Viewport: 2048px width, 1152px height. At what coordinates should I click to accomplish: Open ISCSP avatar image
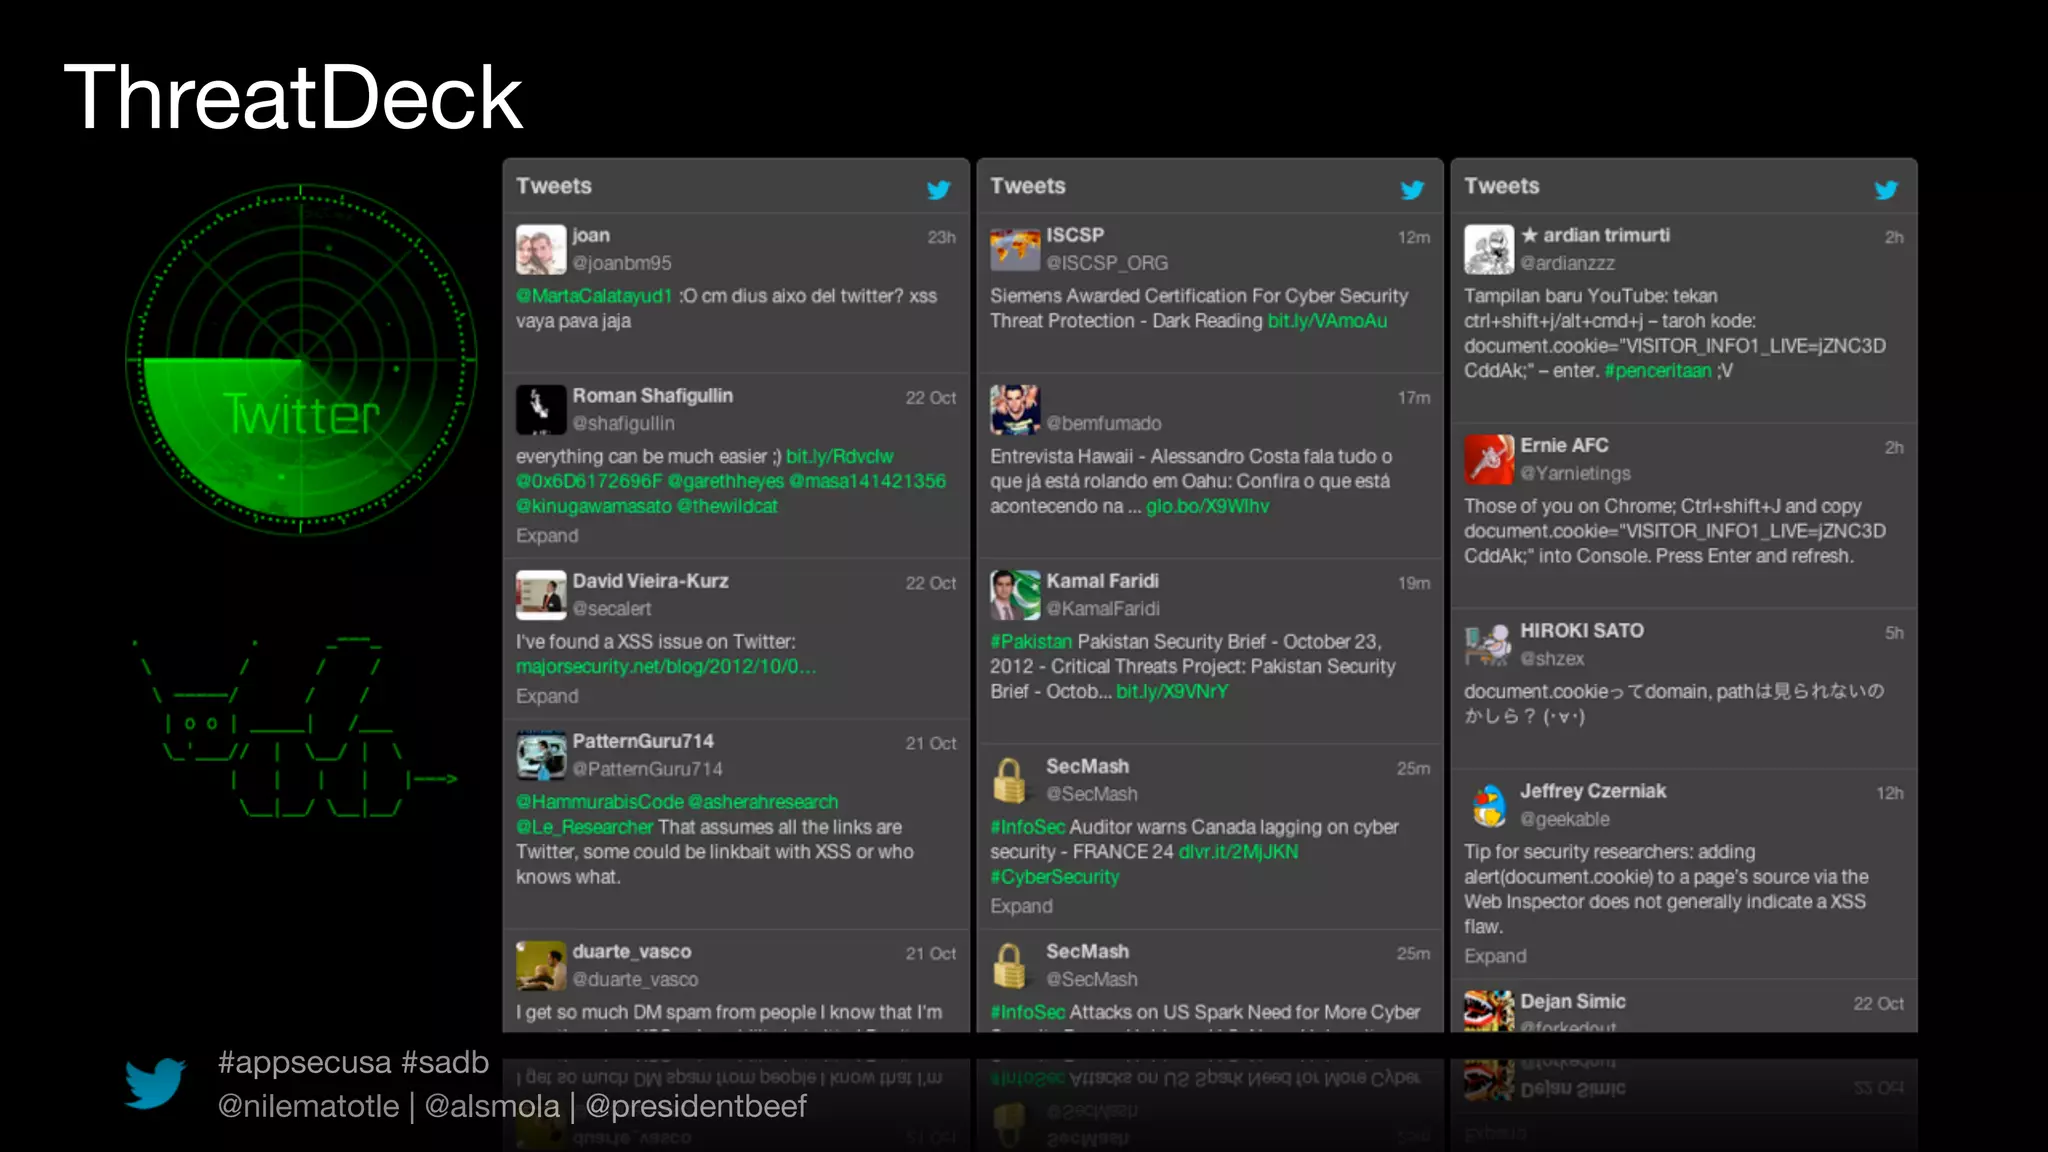(x=1015, y=249)
